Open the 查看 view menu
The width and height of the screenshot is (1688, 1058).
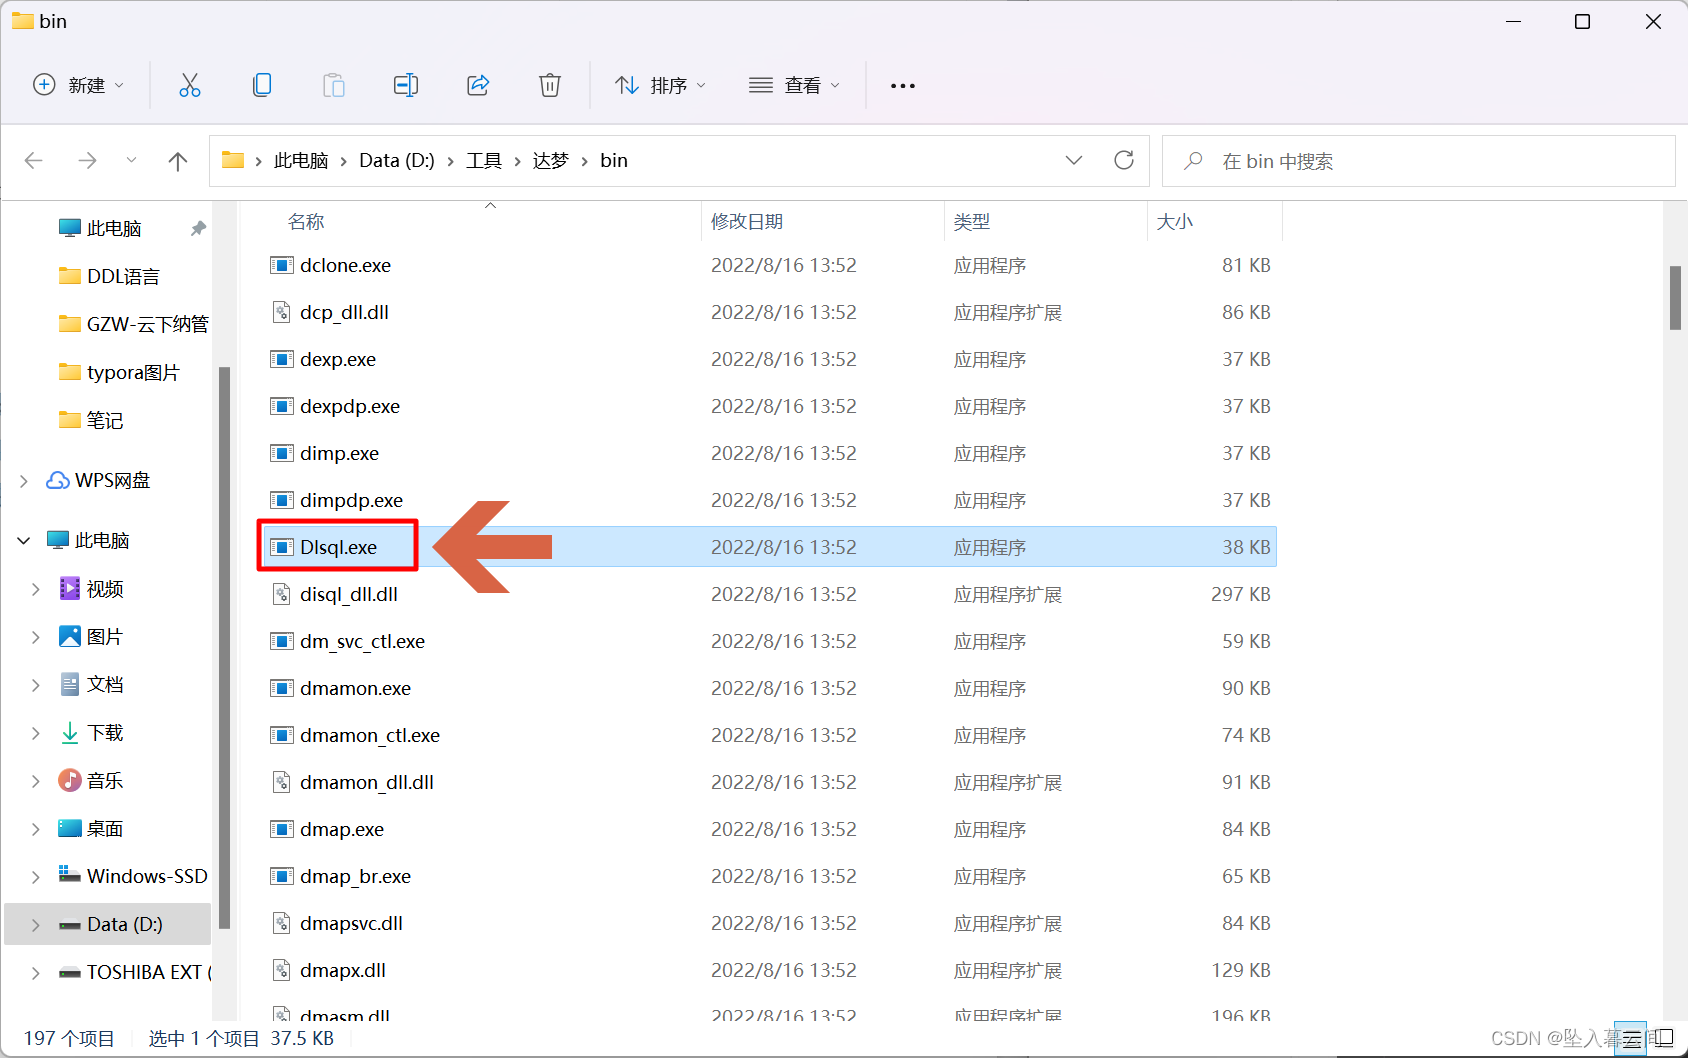pos(795,85)
